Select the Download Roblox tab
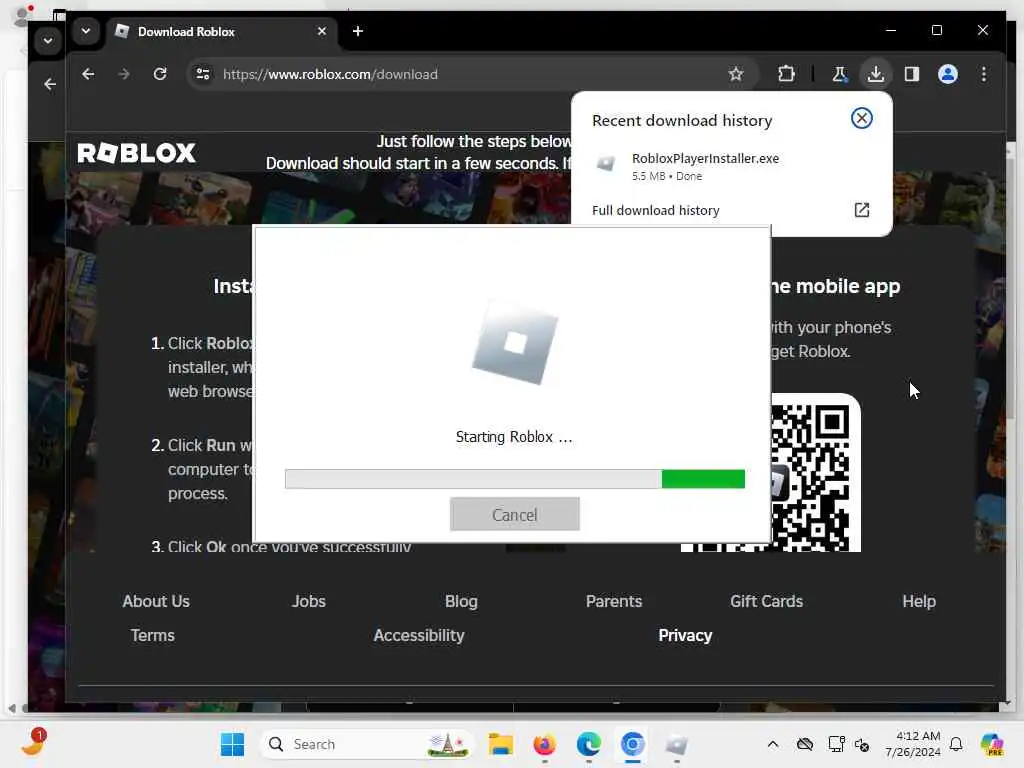Screen dimensions: 1024x768 [x=220, y=31]
